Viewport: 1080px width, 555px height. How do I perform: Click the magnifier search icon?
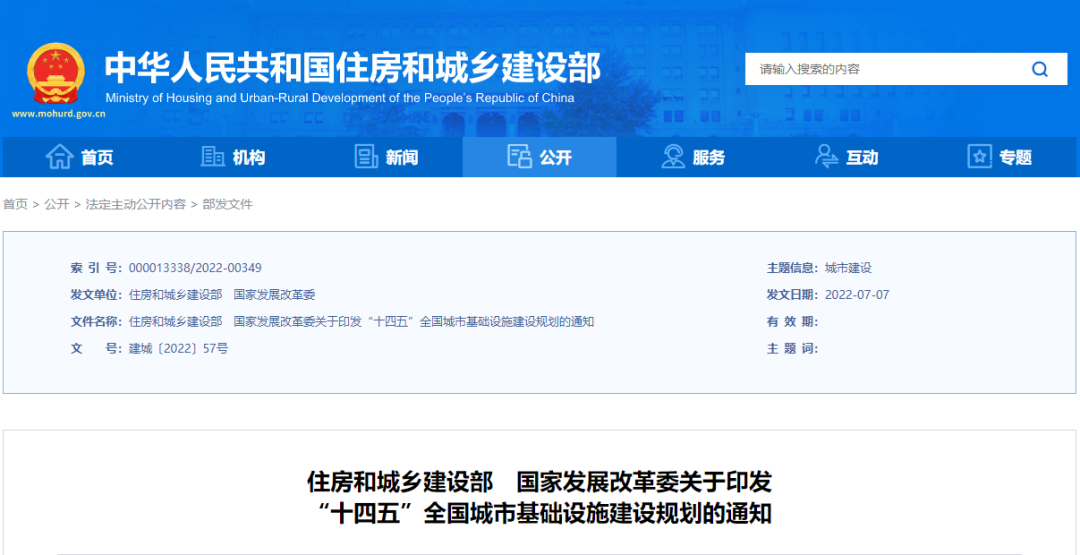point(1040,69)
